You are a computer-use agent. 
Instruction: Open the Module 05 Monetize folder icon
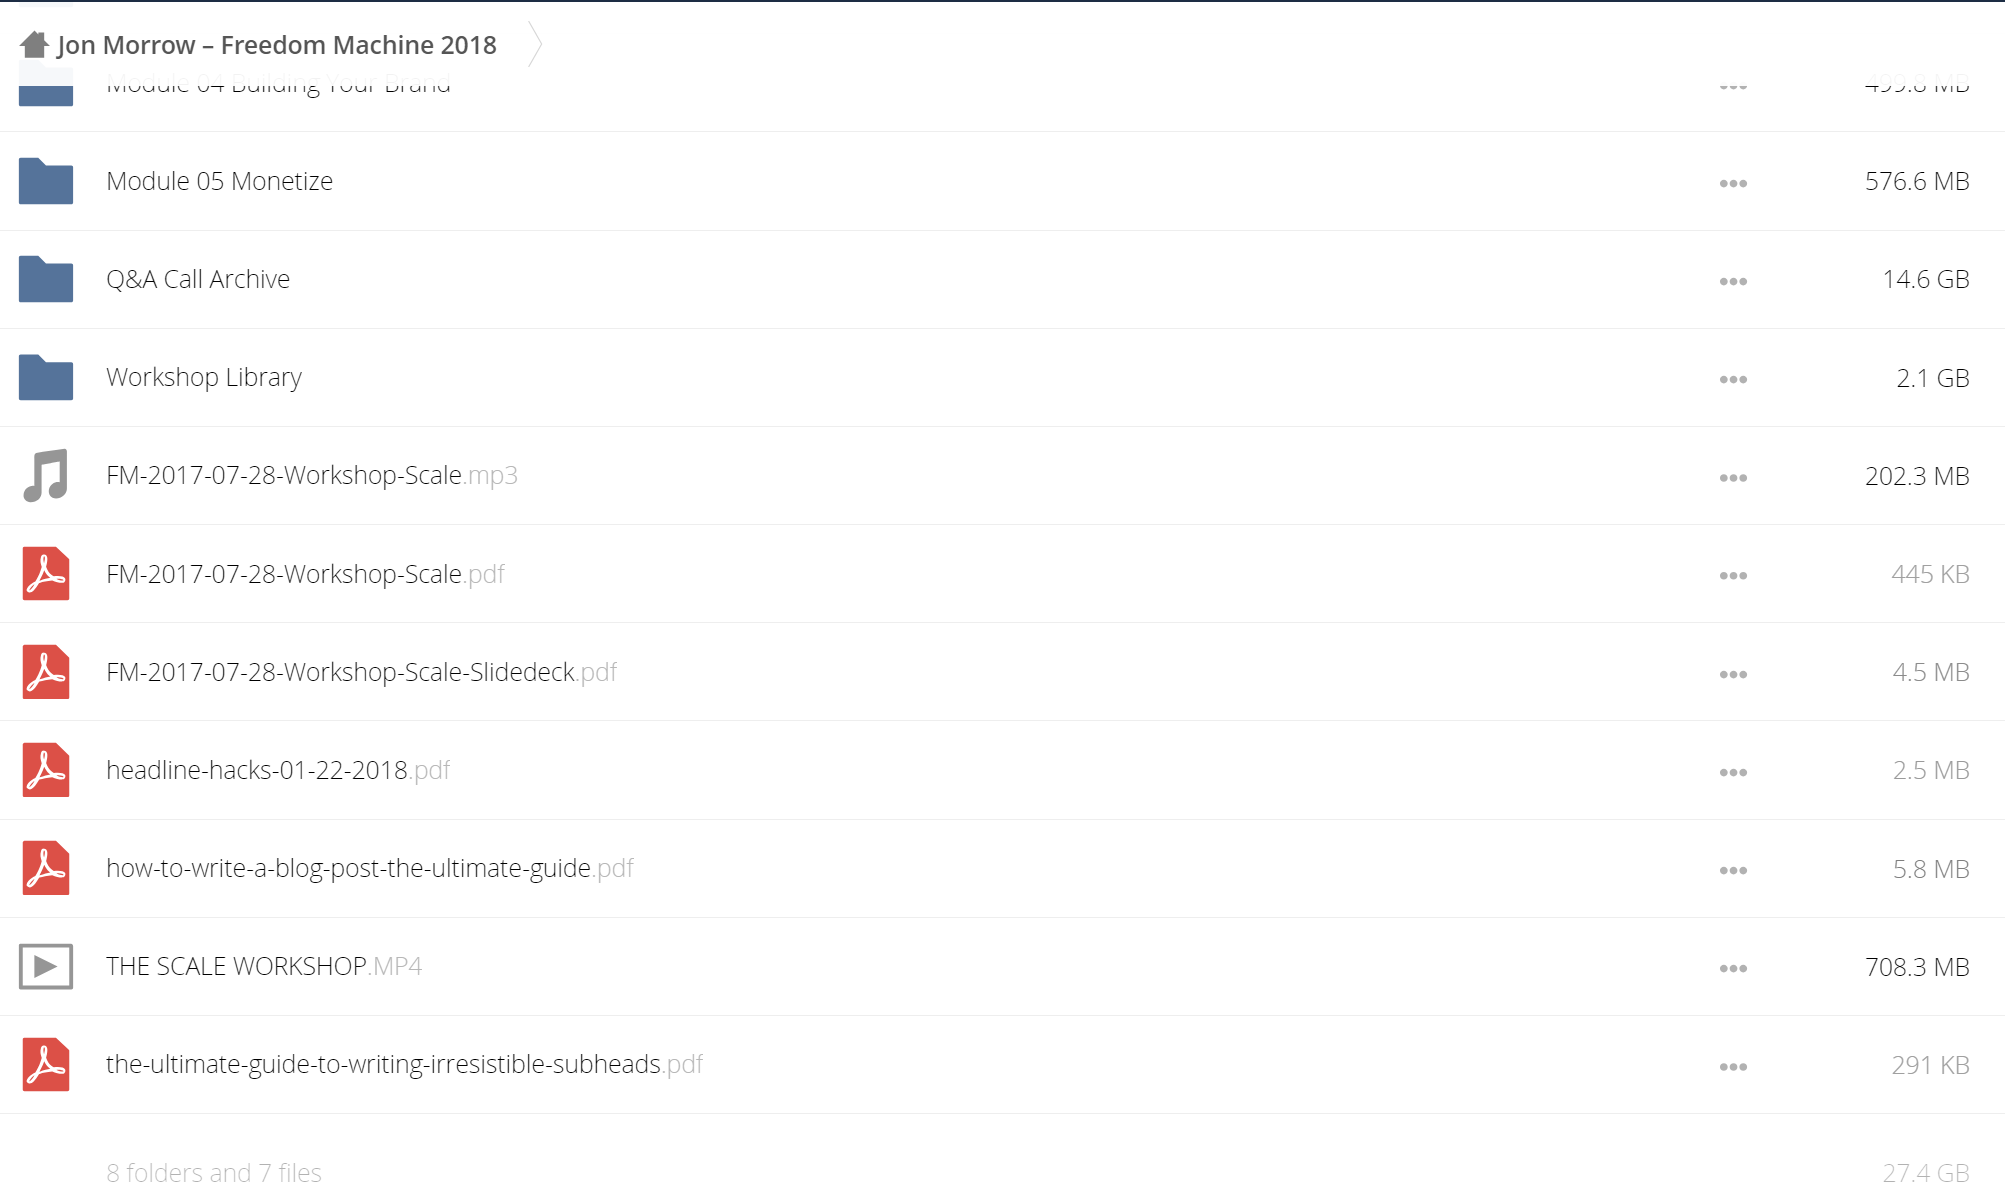(x=46, y=181)
